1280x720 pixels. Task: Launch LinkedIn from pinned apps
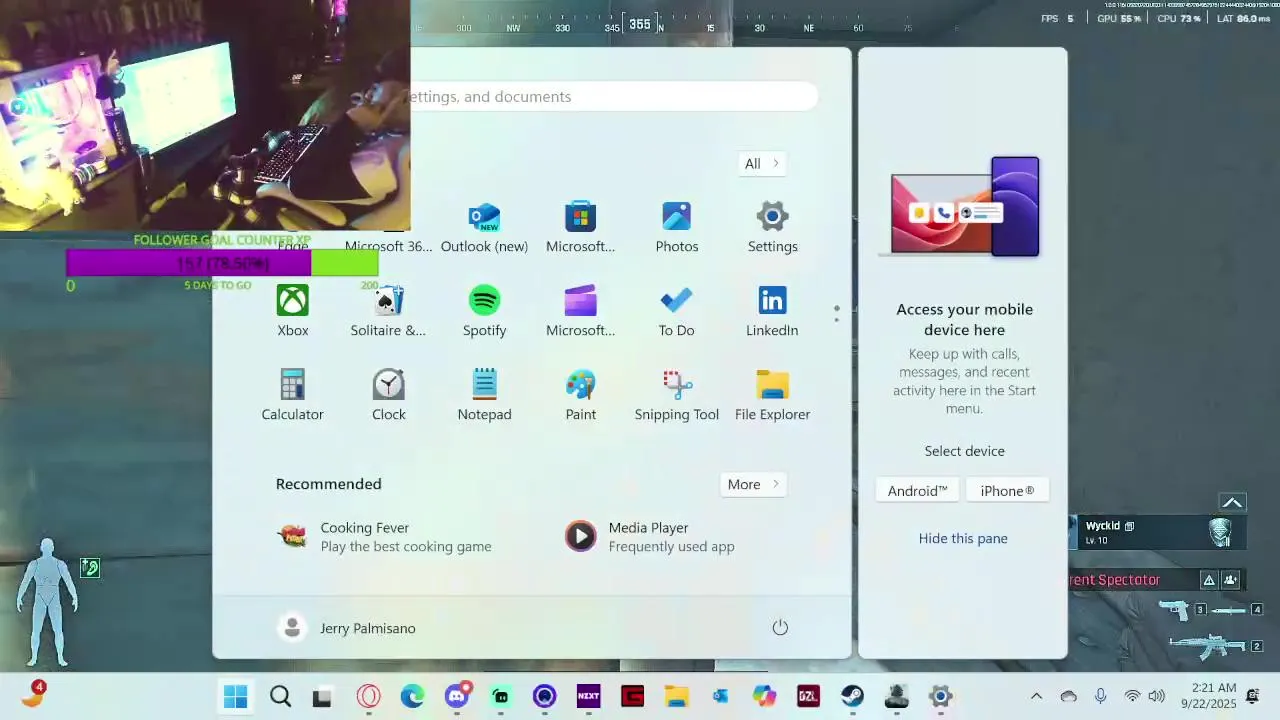coord(772,312)
